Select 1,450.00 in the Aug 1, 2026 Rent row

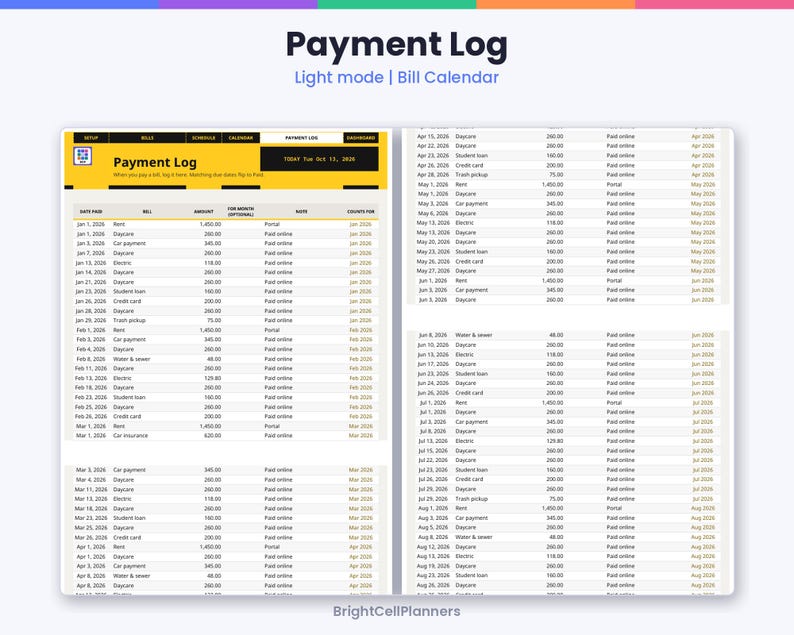[553, 508]
